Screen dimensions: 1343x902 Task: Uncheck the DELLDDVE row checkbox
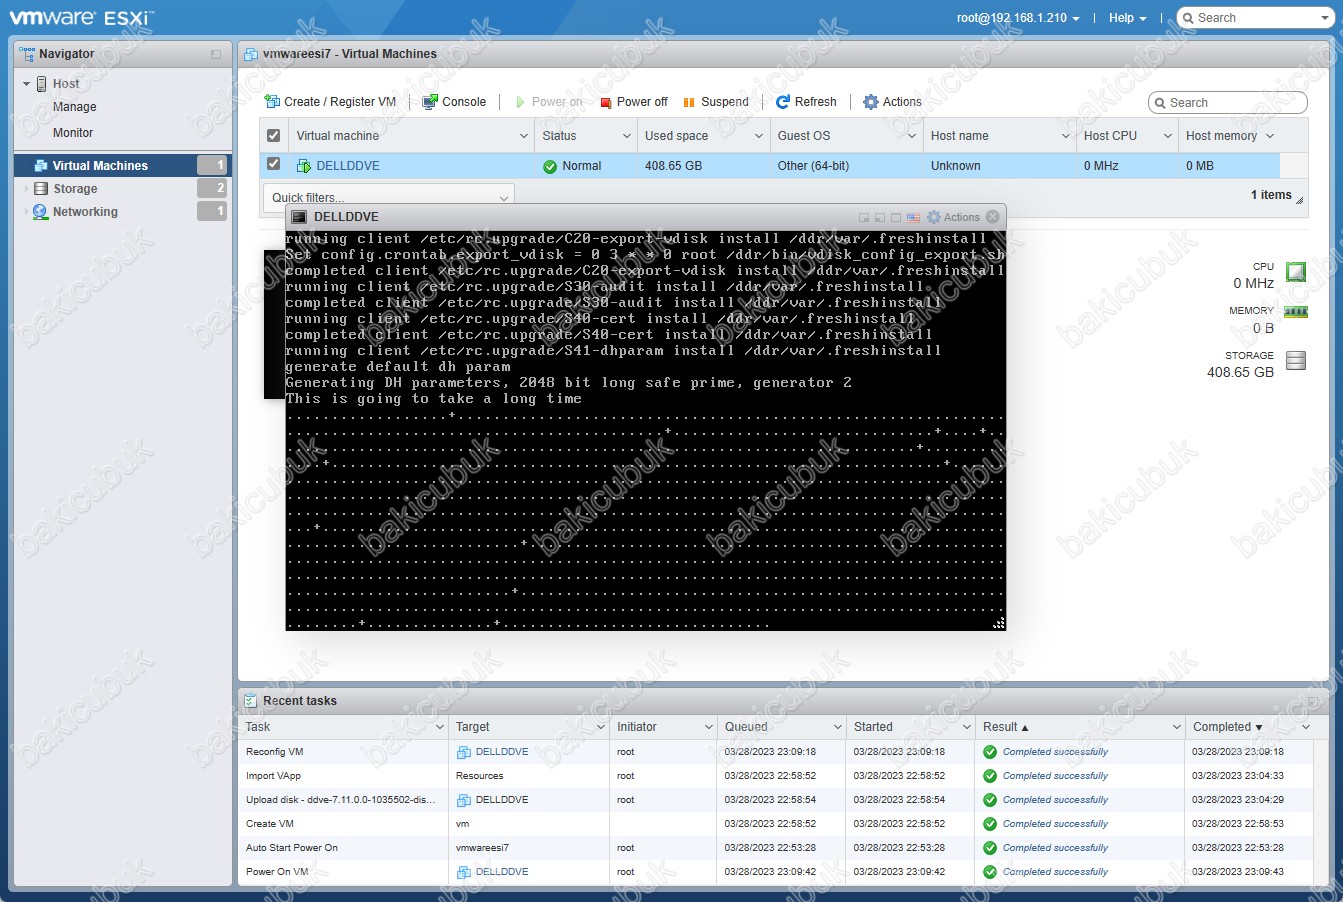pos(274,164)
